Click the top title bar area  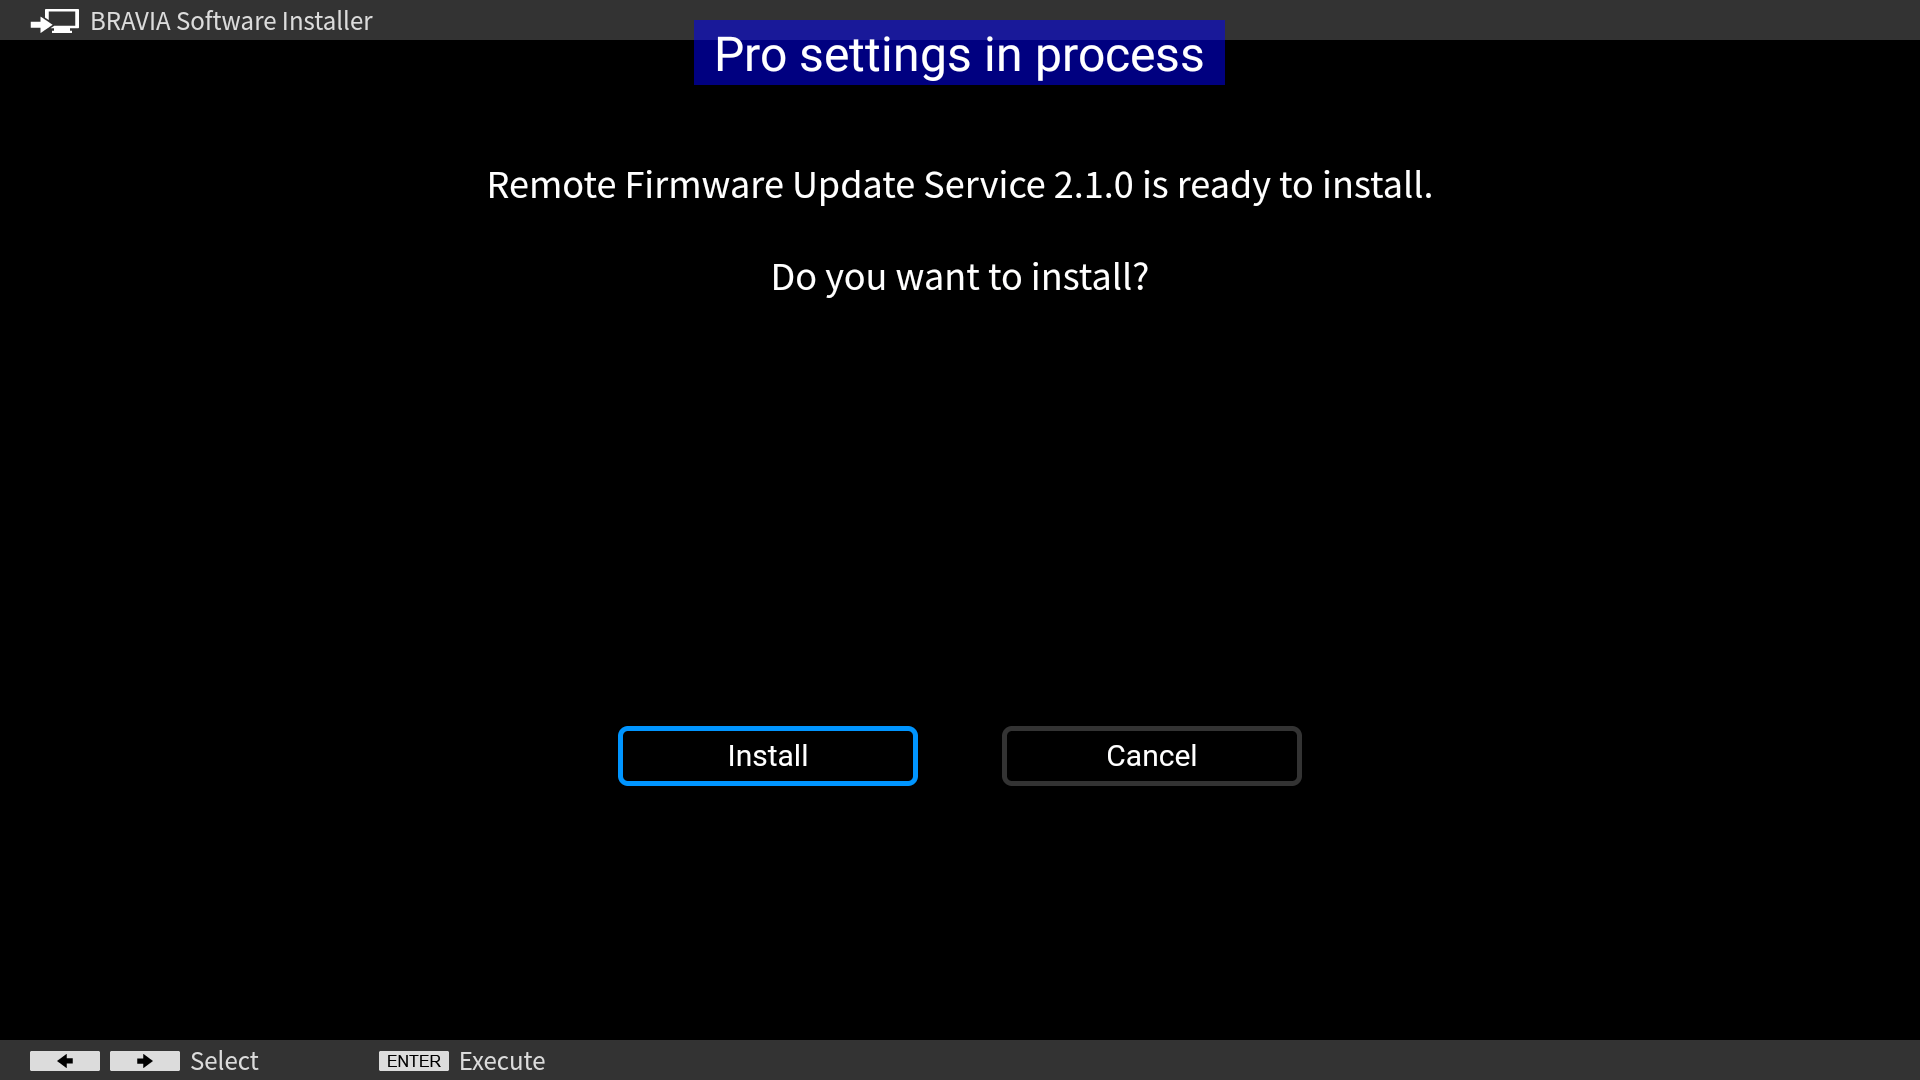click(959, 20)
